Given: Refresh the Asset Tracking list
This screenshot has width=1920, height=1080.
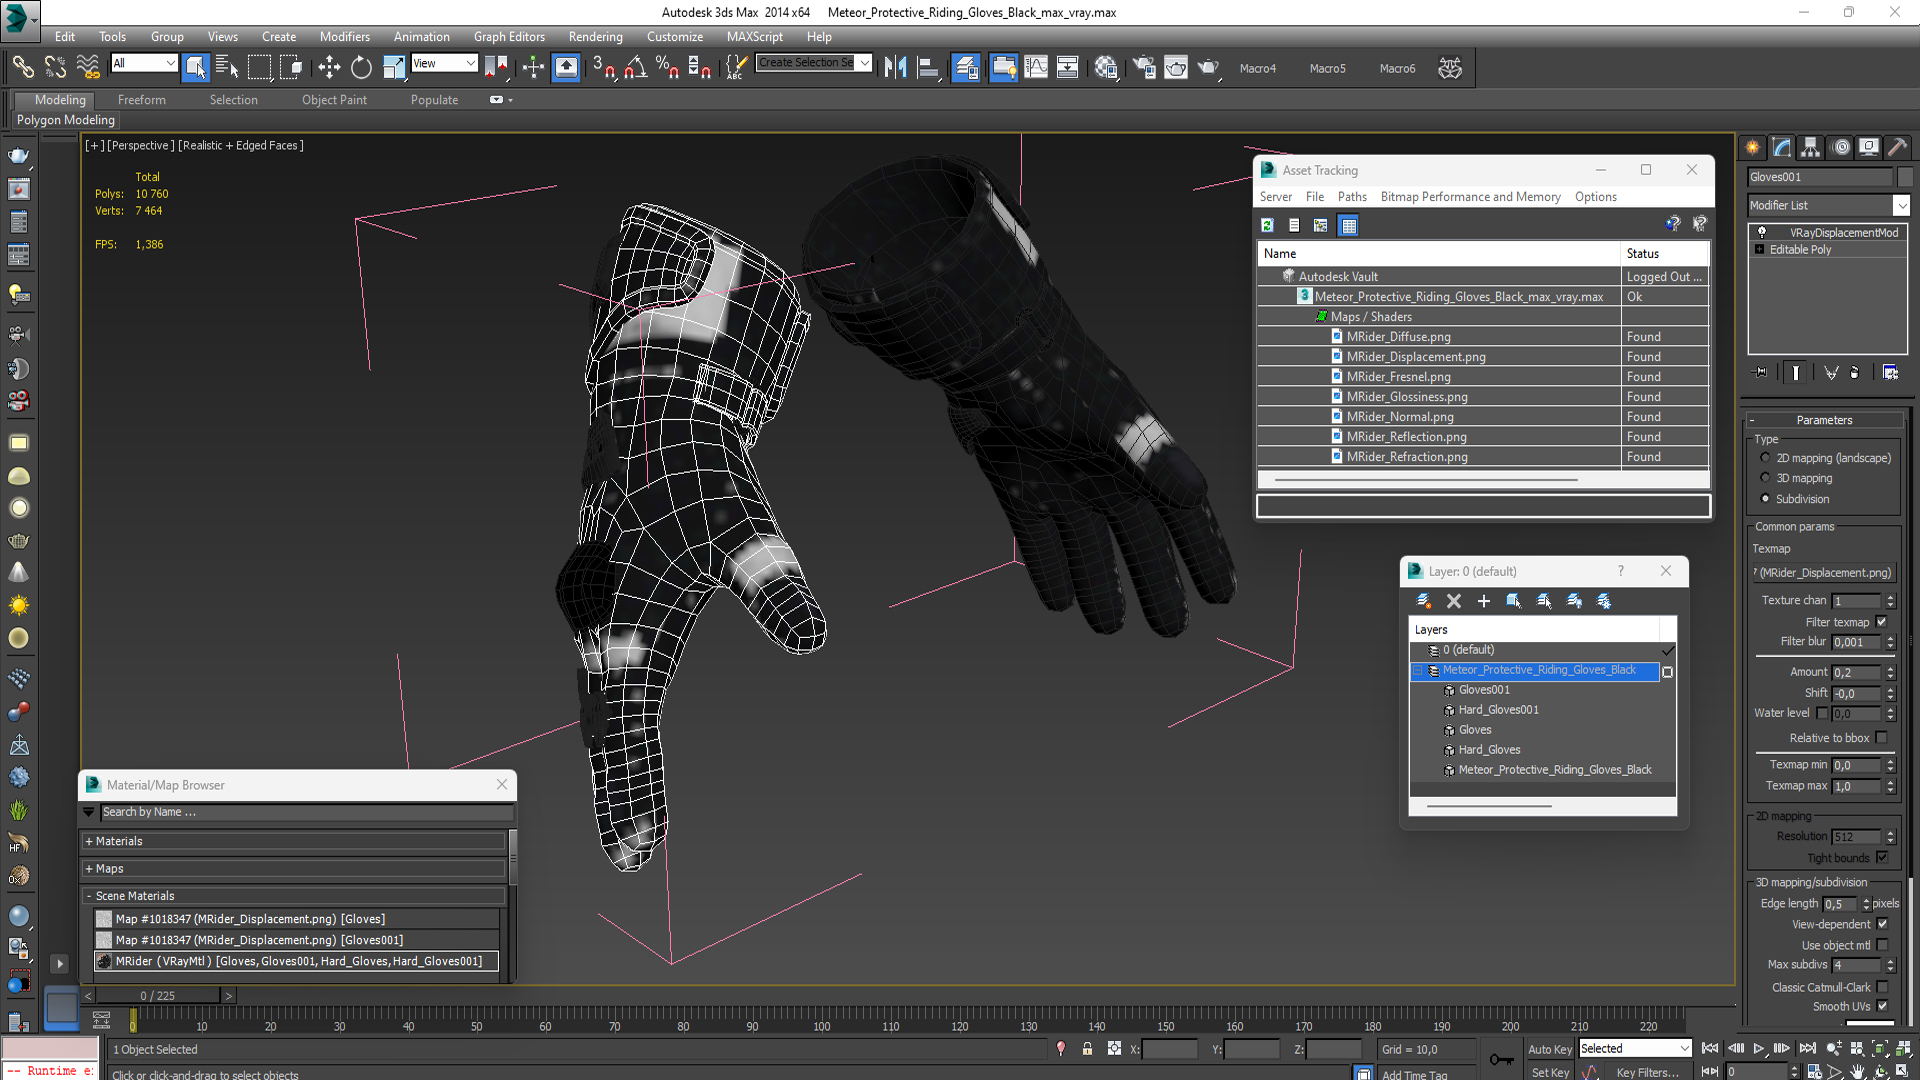Looking at the screenshot, I should click(x=1267, y=226).
